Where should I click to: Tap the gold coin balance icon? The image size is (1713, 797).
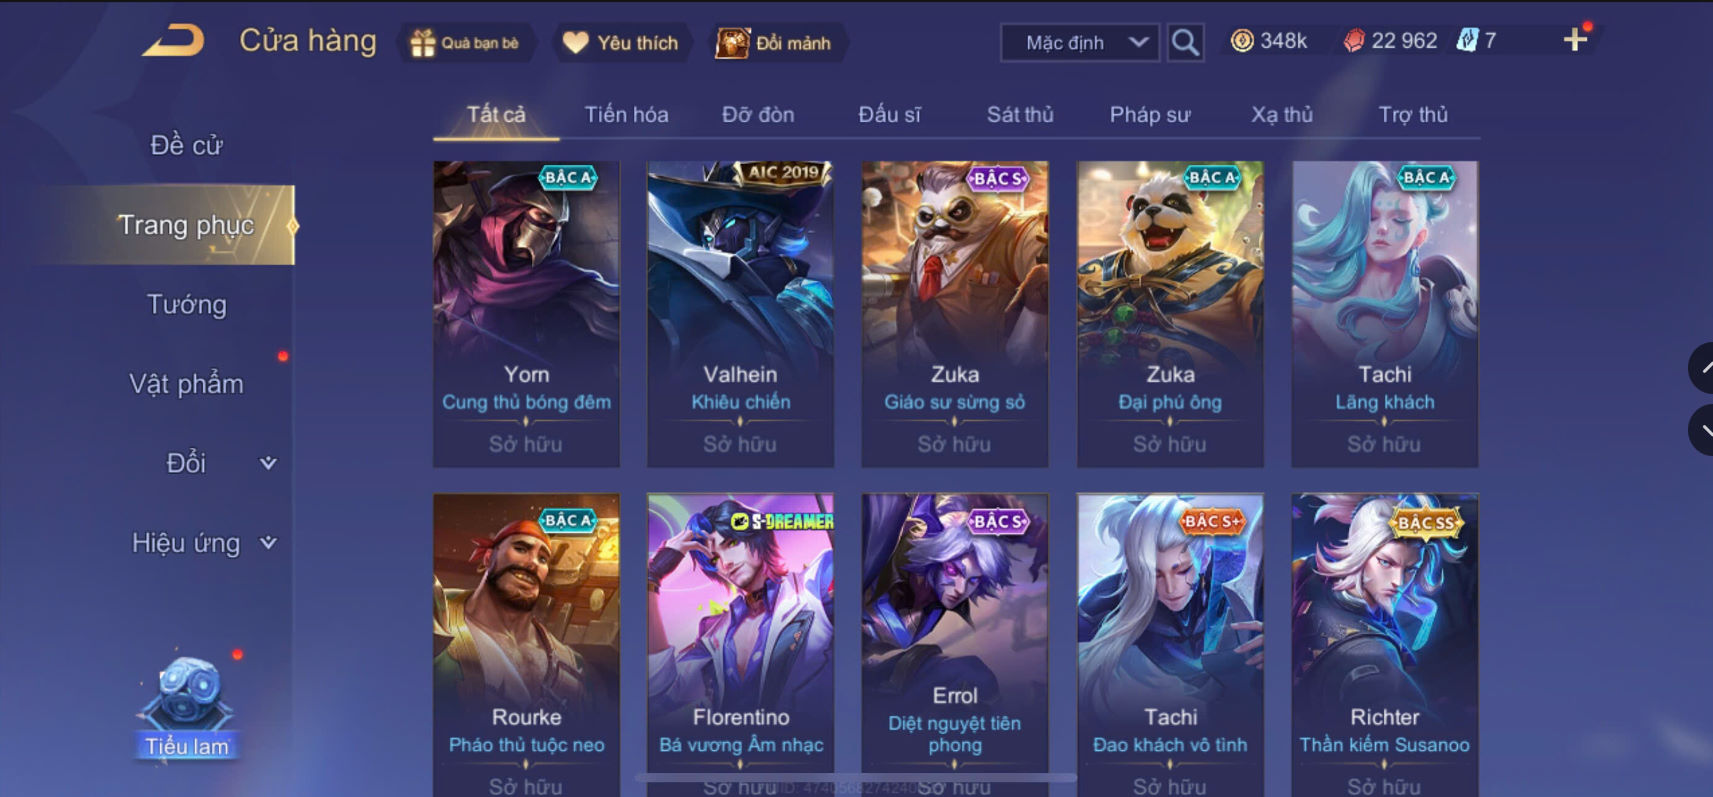pos(1242,41)
